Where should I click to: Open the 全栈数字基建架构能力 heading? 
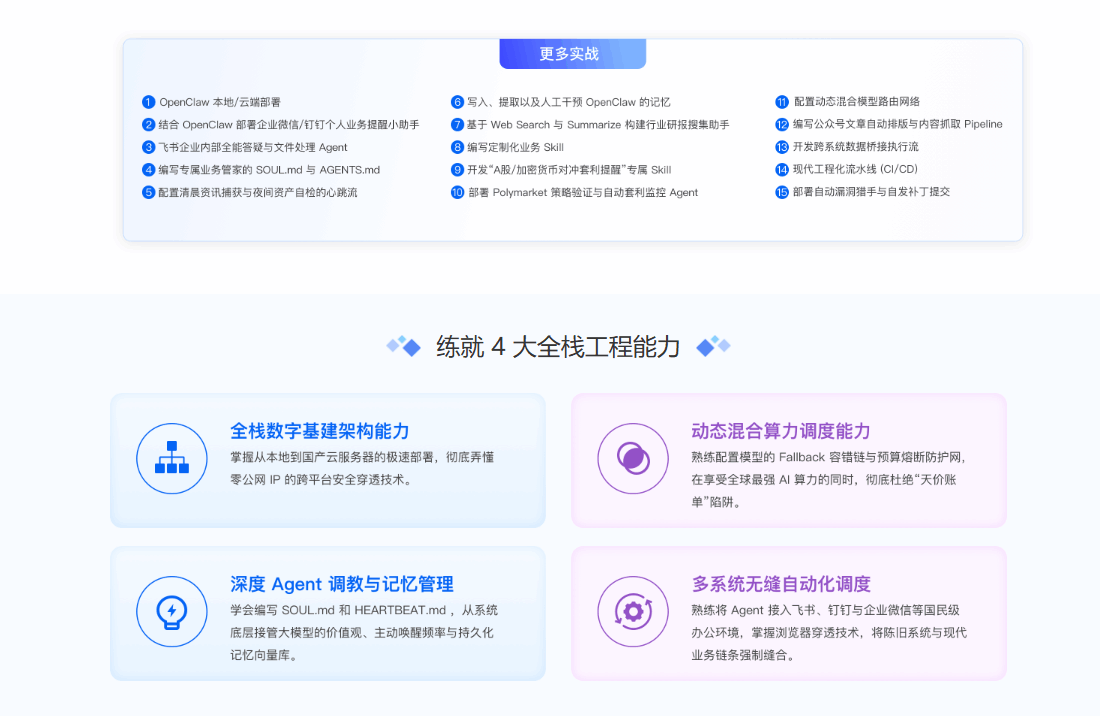(320, 431)
